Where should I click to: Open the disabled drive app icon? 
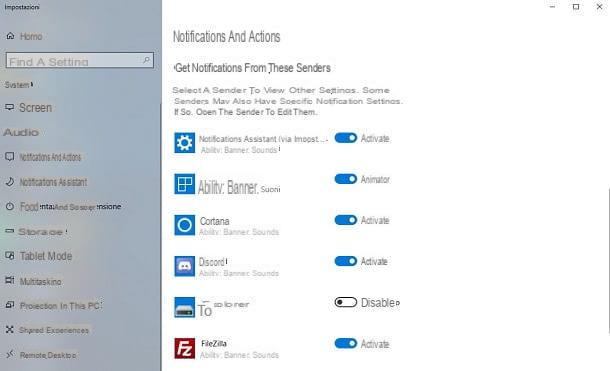click(184, 307)
